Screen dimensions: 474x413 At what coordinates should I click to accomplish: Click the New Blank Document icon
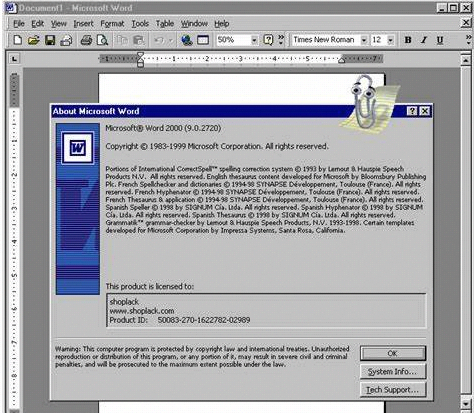point(17,40)
